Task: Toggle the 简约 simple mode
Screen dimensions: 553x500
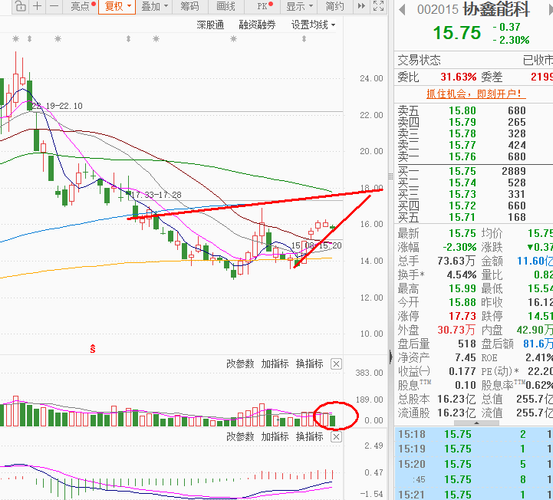Action: click(x=334, y=6)
